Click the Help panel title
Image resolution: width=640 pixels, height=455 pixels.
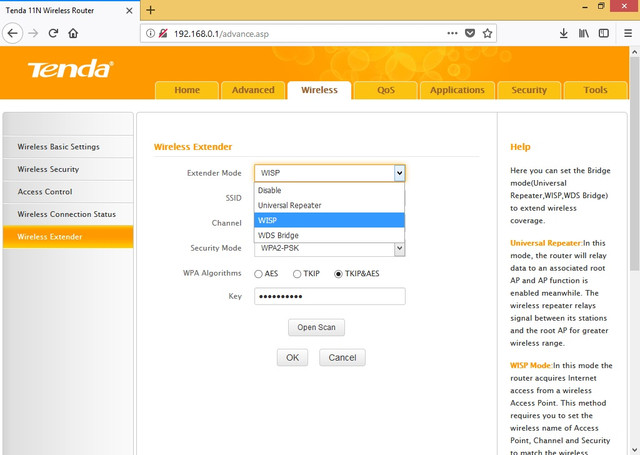tap(520, 147)
